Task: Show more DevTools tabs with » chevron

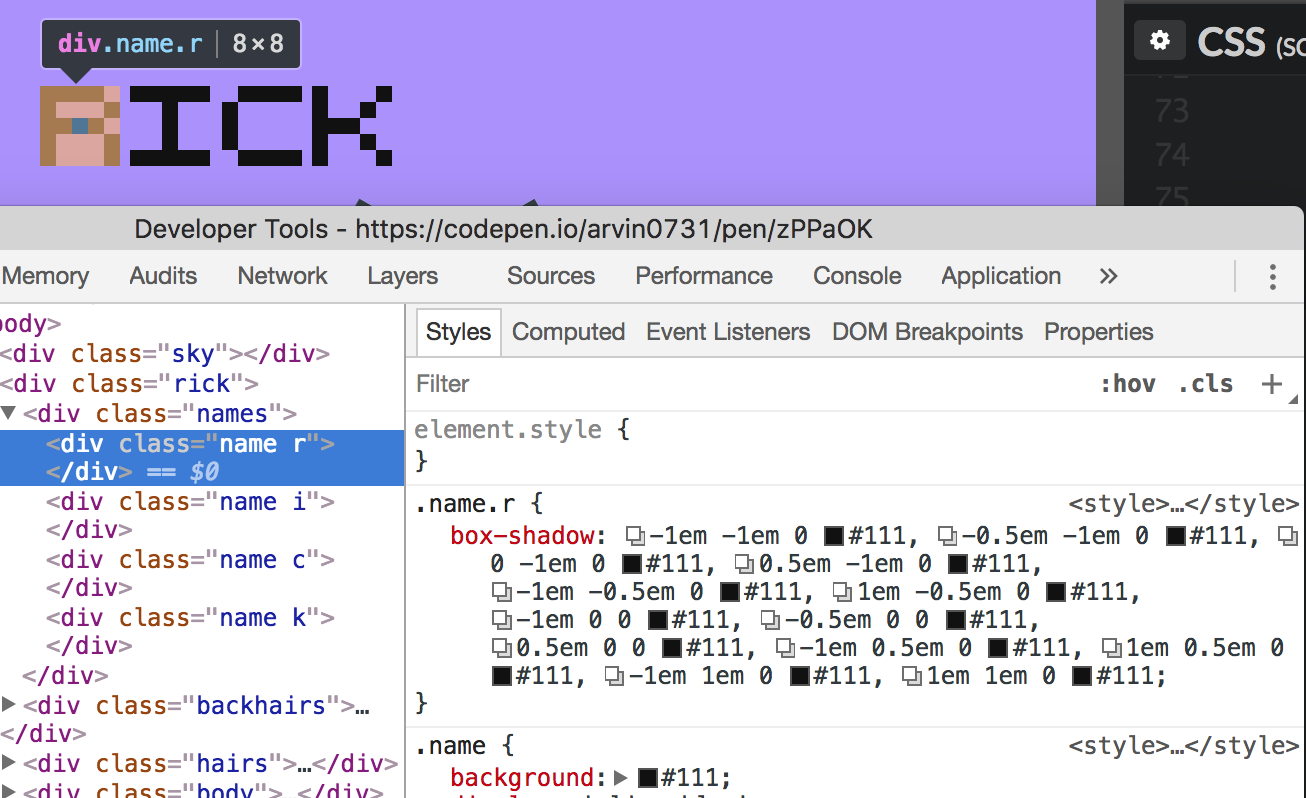Action: click(x=1108, y=276)
